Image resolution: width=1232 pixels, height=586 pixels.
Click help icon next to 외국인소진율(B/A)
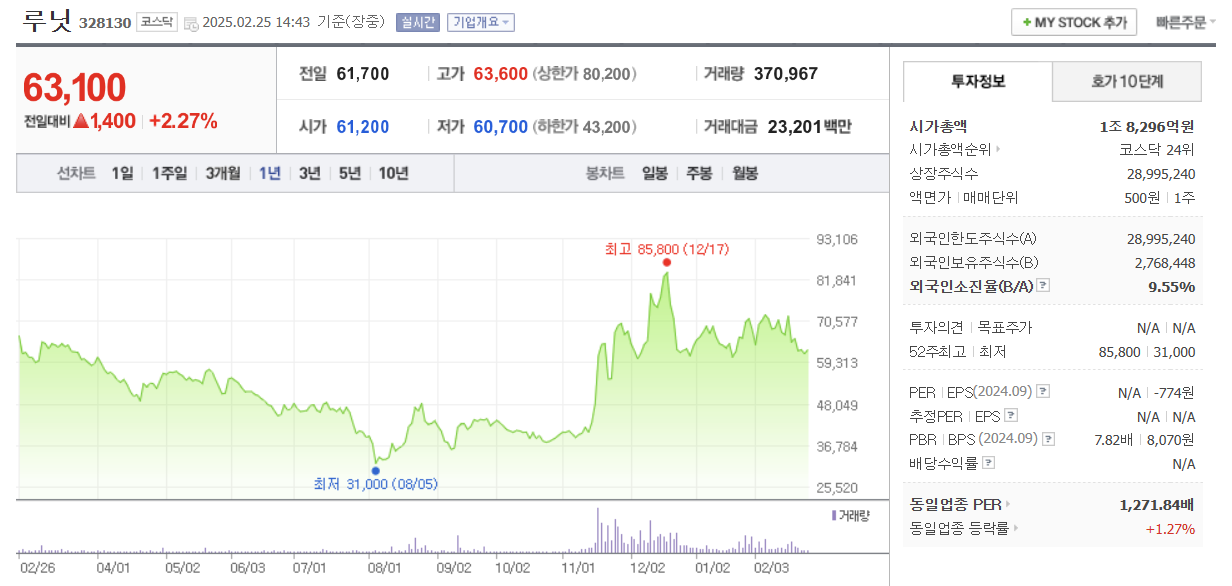[1043, 286]
